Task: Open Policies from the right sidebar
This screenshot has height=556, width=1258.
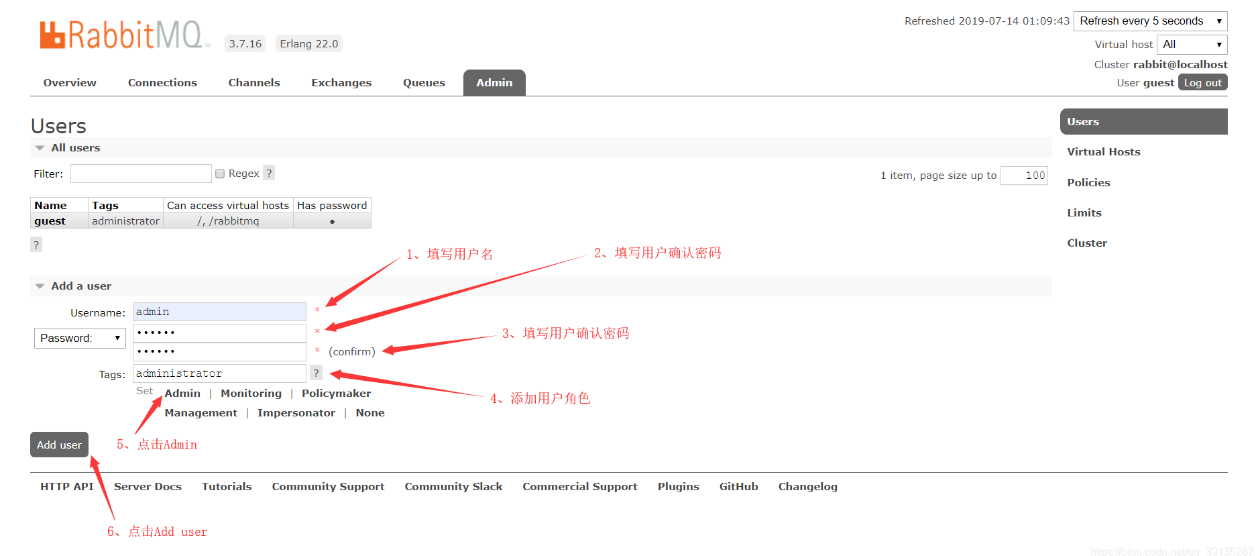Action: pyautogui.click(x=1088, y=183)
